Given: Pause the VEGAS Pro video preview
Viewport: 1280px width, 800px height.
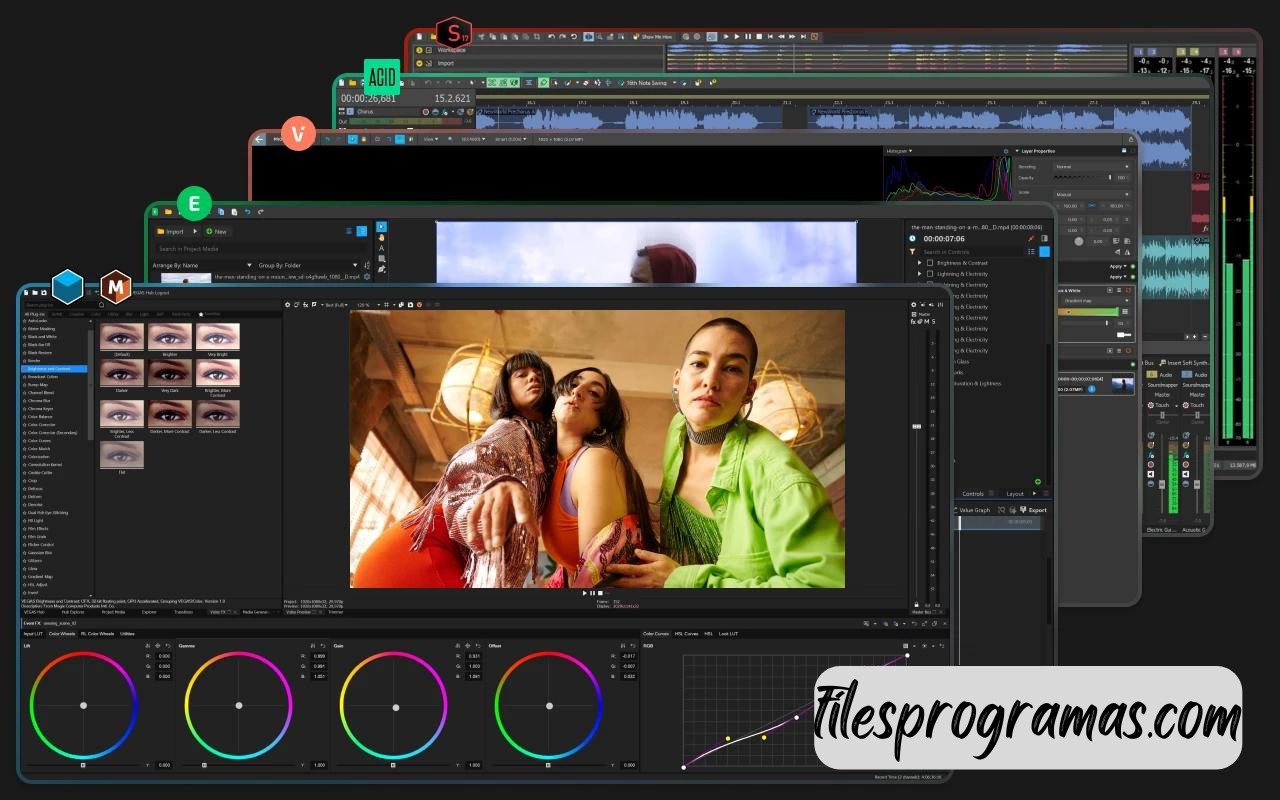Looking at the screenshot, I should click(592, 593).
